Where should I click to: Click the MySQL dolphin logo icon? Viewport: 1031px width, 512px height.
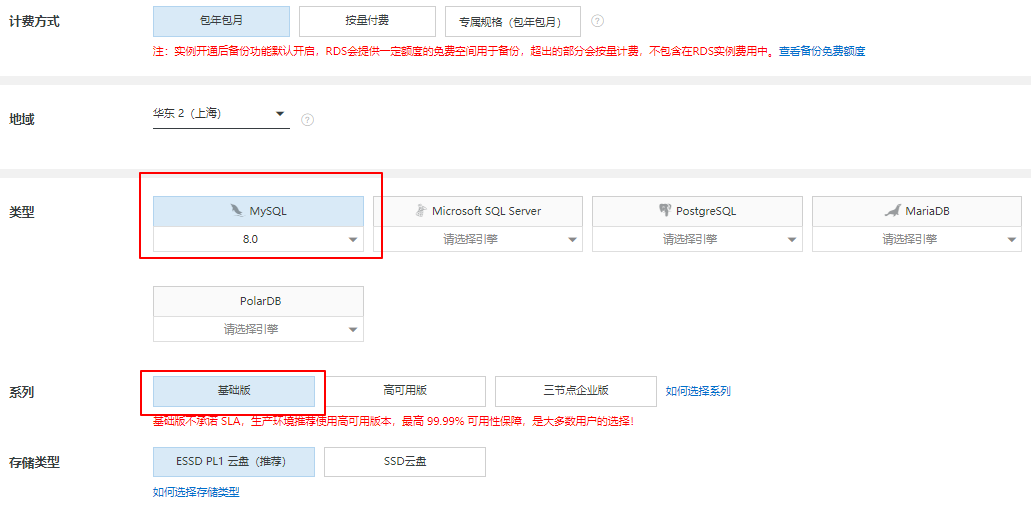click(236, 211)
